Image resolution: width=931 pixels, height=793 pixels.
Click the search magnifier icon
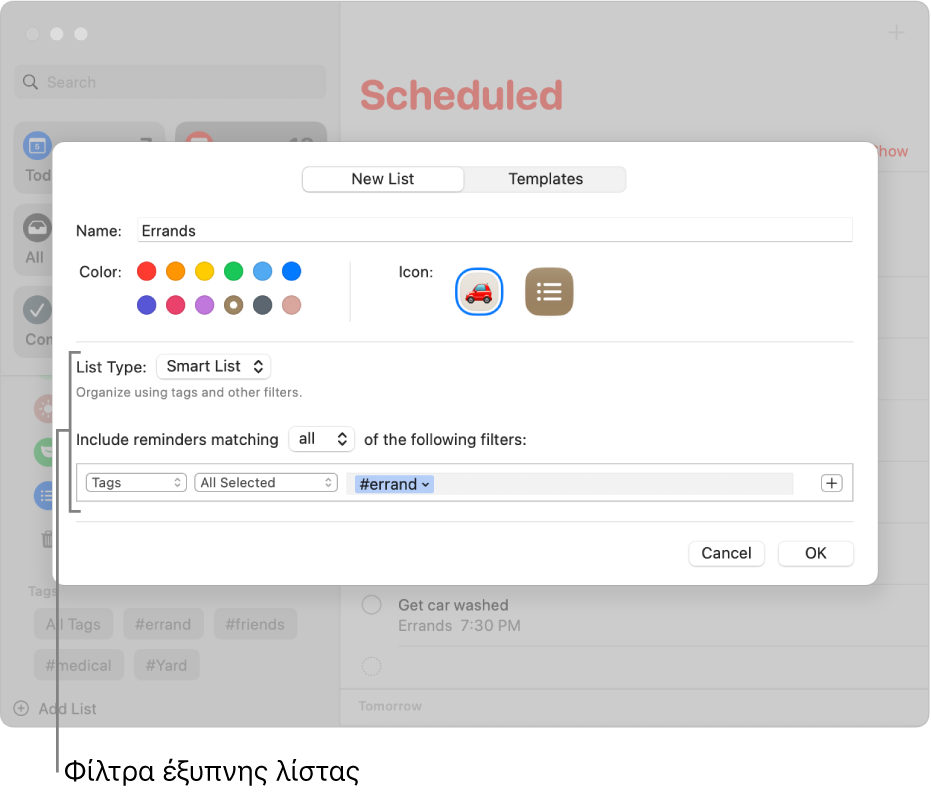pyautogui.click(x=30, y=82)
